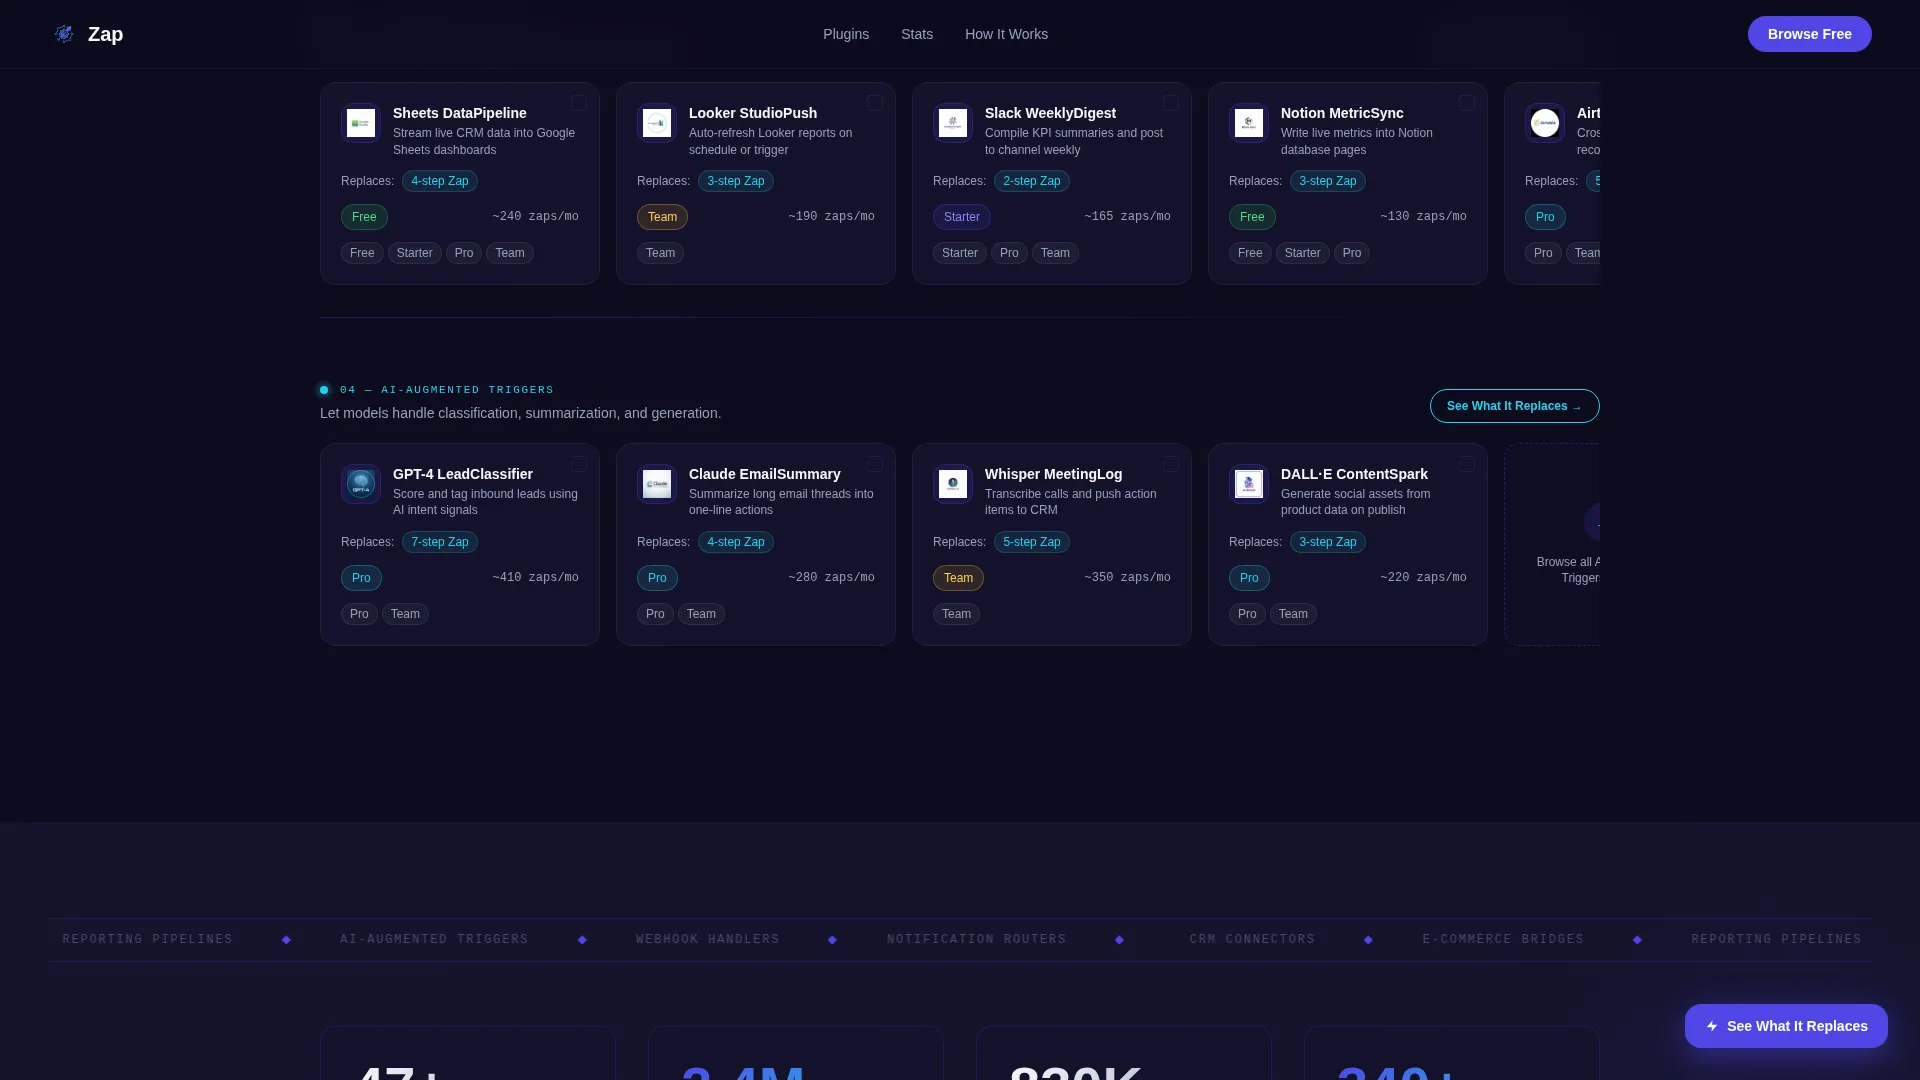
Task: Open the Looker StudioPush plugin icon
Action: 657,123
